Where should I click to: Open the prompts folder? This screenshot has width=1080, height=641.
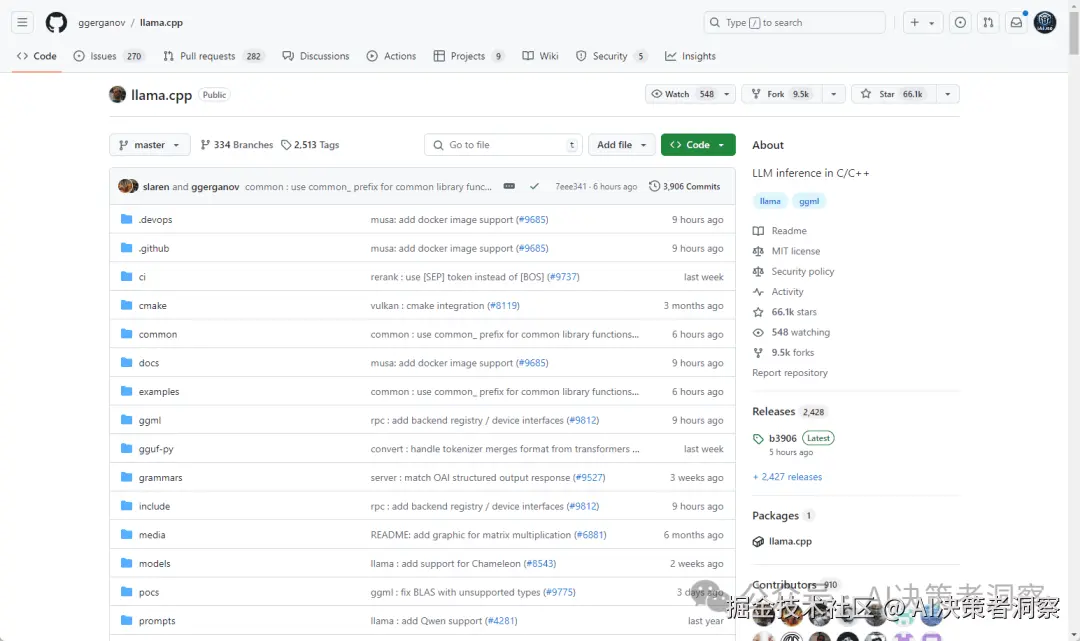pyautogui.click(x=157, y=621)
